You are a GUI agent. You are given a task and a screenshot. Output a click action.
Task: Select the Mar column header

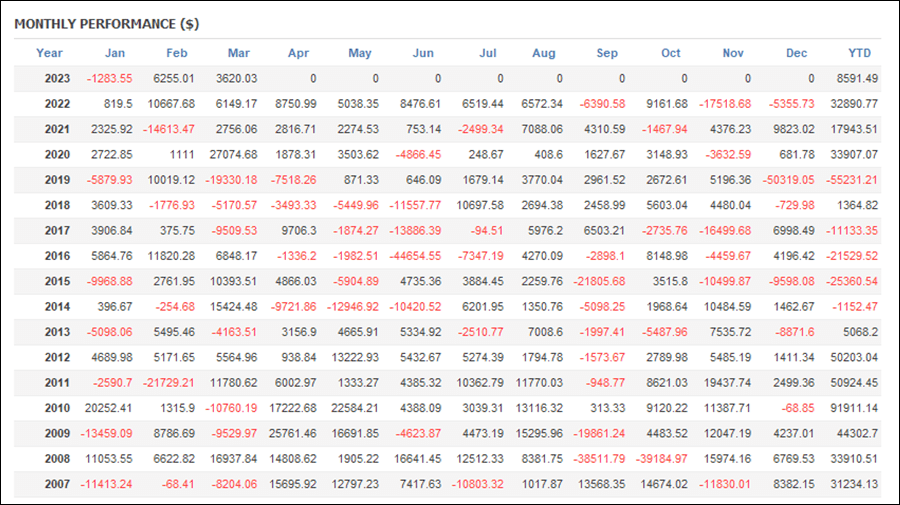(239, 53)
